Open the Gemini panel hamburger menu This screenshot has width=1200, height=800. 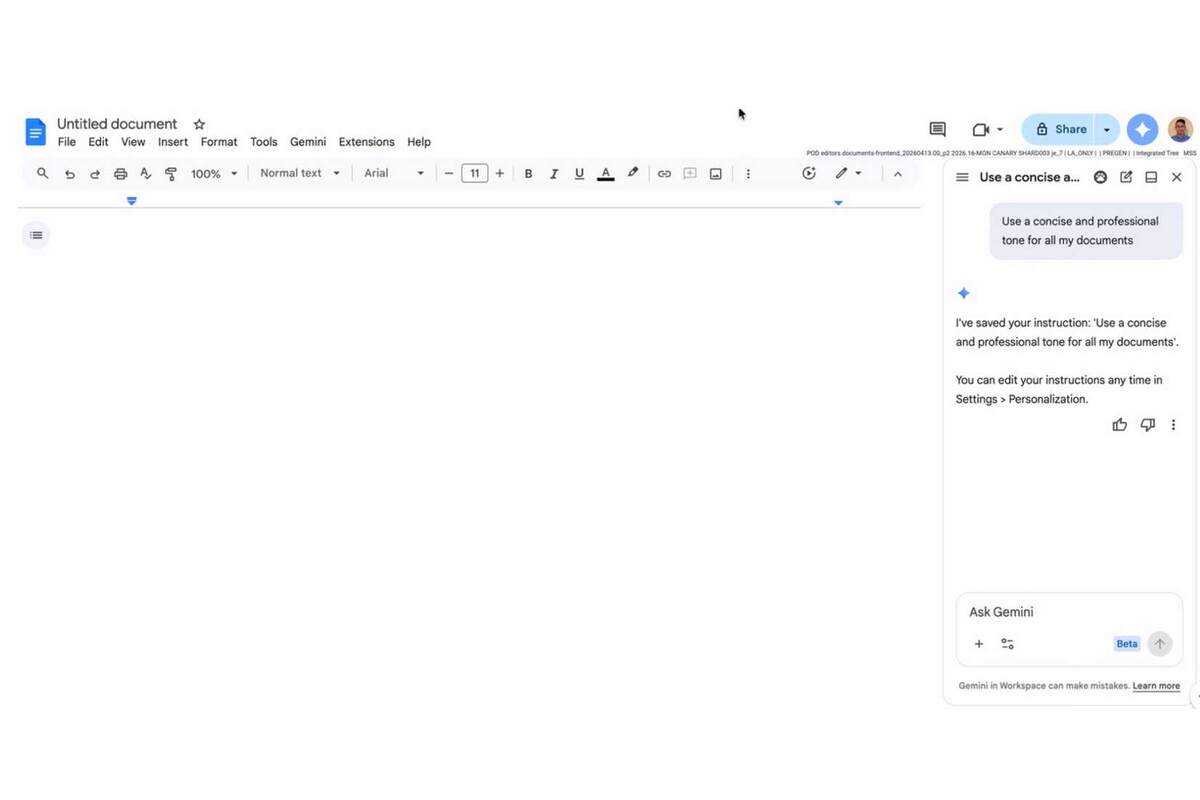(962, 177)
